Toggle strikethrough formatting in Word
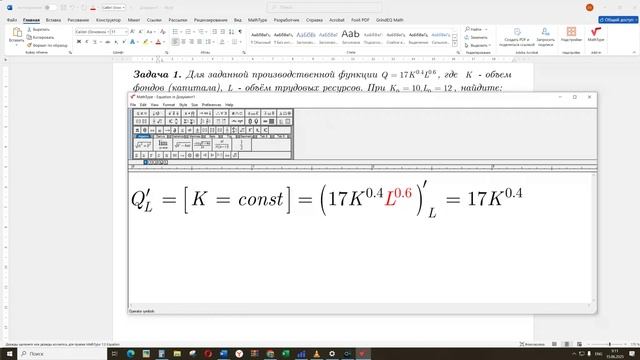Viewport: 640px width, 360px height. [108, 42]
